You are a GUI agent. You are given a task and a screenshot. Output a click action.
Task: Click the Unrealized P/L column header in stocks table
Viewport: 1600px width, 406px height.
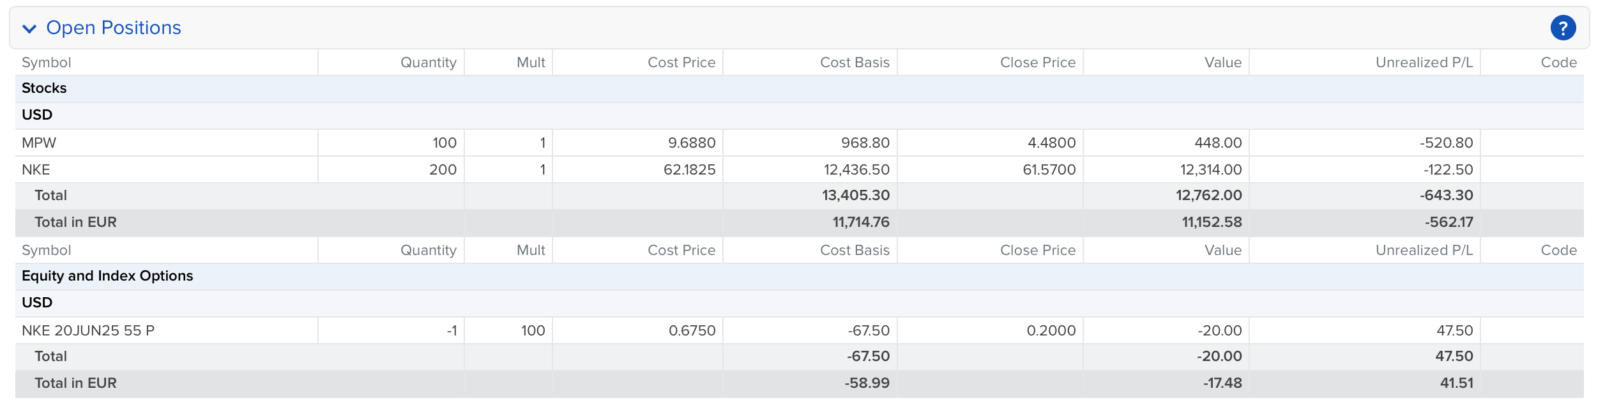click(1424, 62)
